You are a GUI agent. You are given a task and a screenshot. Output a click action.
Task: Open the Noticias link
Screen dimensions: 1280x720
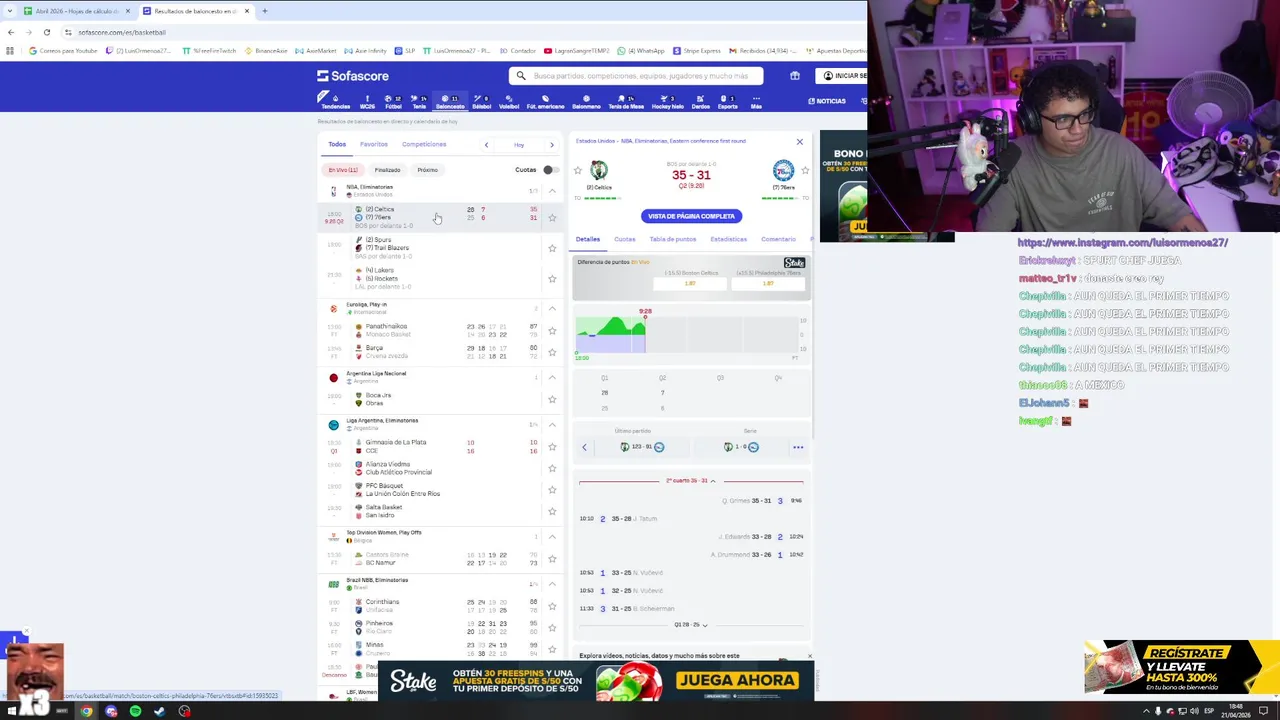[827, 102]
